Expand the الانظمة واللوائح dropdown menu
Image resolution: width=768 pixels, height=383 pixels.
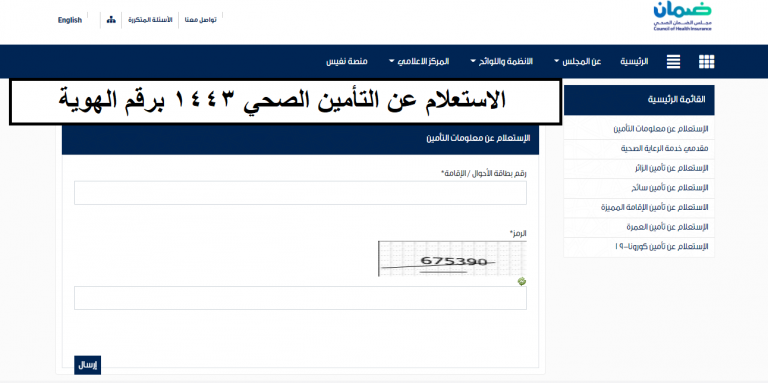tap(502, 62)
